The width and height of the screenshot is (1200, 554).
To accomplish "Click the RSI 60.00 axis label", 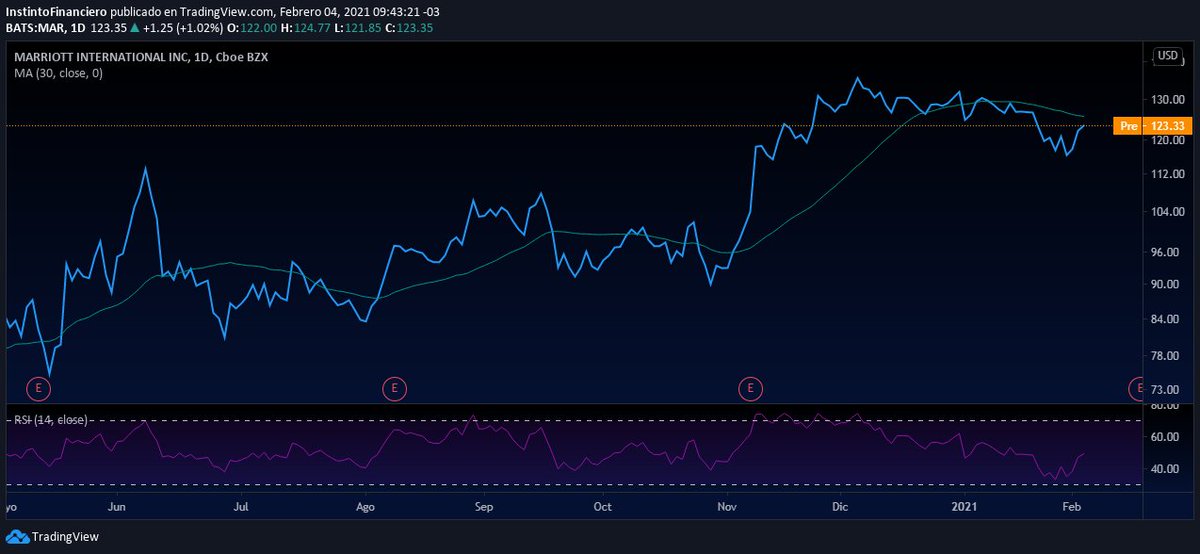I will point(1167,437).
